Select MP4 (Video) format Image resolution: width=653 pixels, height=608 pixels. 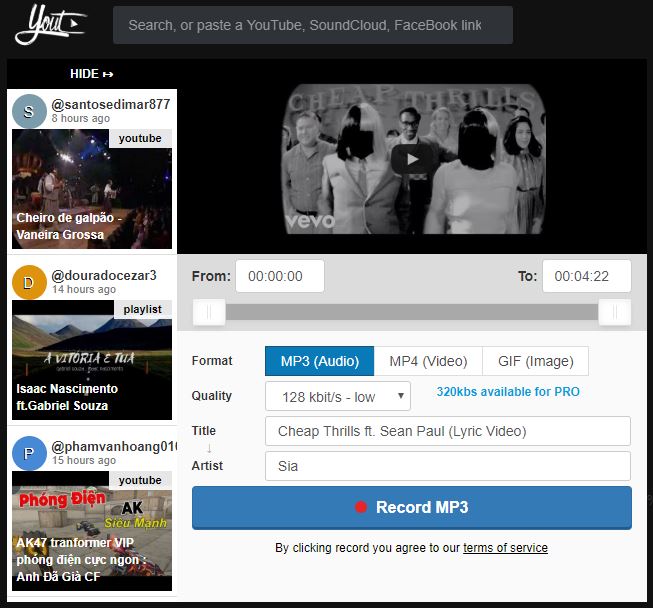[x=428, y=361]
